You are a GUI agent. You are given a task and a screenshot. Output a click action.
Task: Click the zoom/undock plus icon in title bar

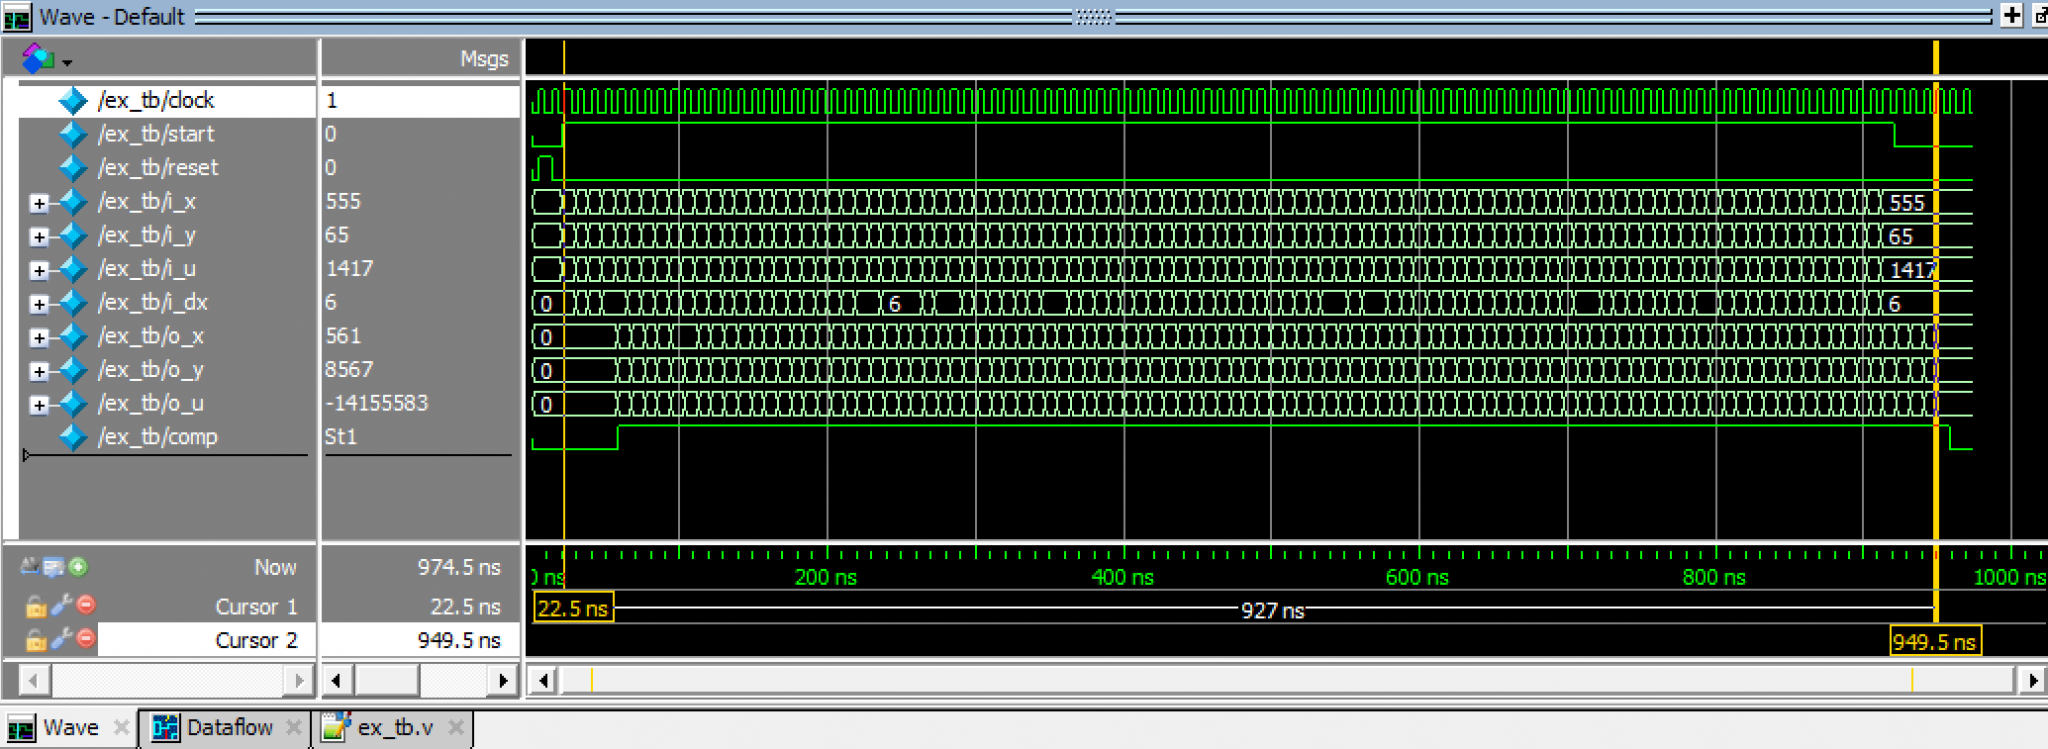pyautogui.click(x=2011, y=15)
